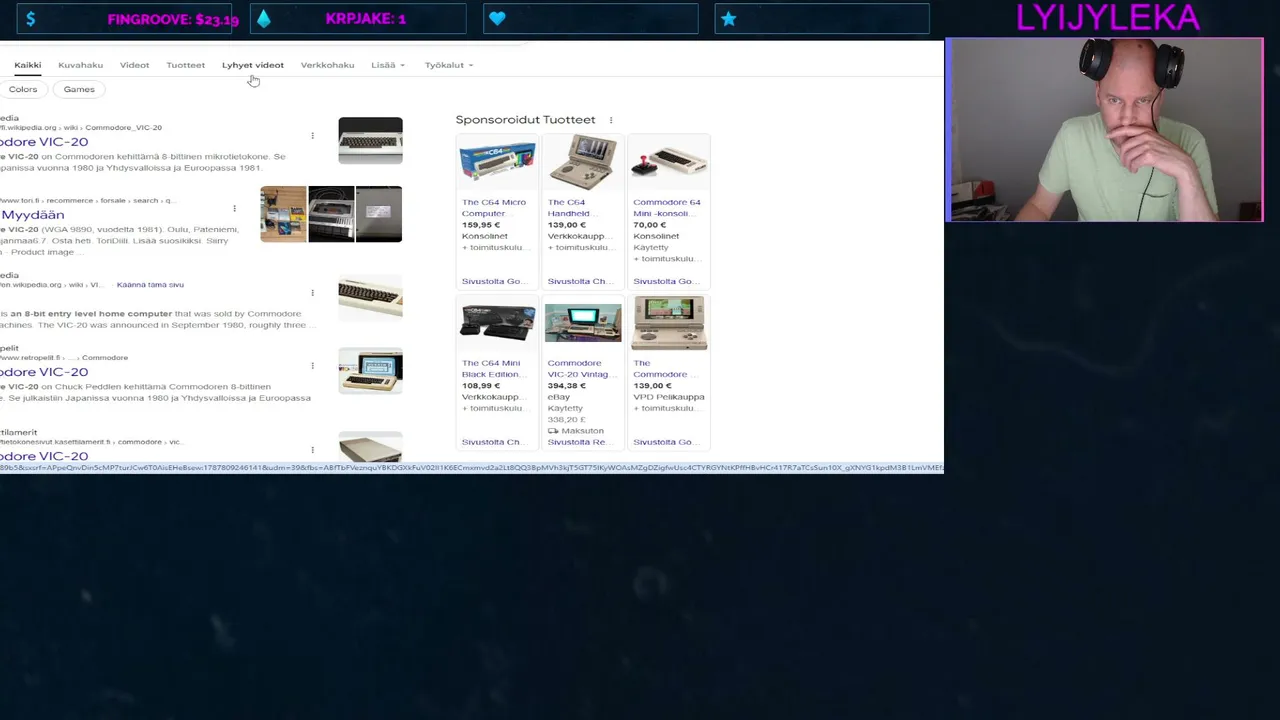Switch to the Kaikki search tab
The height and width of the screenshot is (720, 1280).
pos(28,65)
